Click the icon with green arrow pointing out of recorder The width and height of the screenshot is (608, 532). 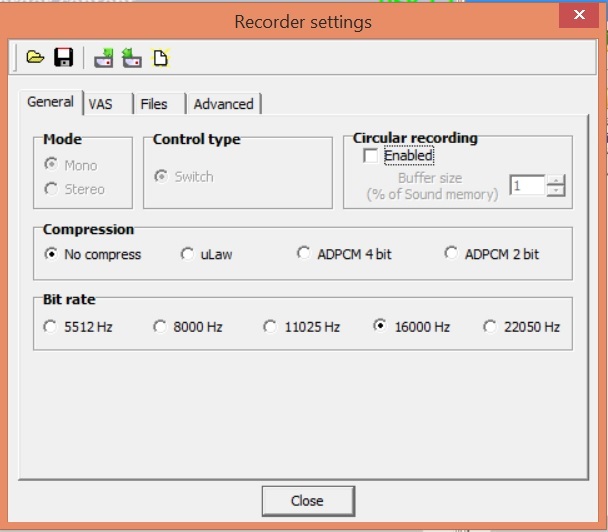[132, 58]
